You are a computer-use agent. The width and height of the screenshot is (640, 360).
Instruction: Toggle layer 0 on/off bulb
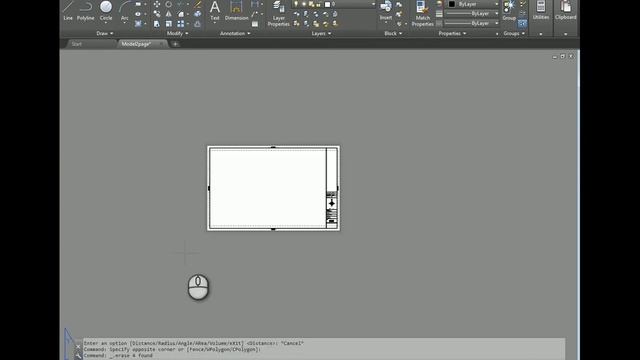tap(296, 4)
